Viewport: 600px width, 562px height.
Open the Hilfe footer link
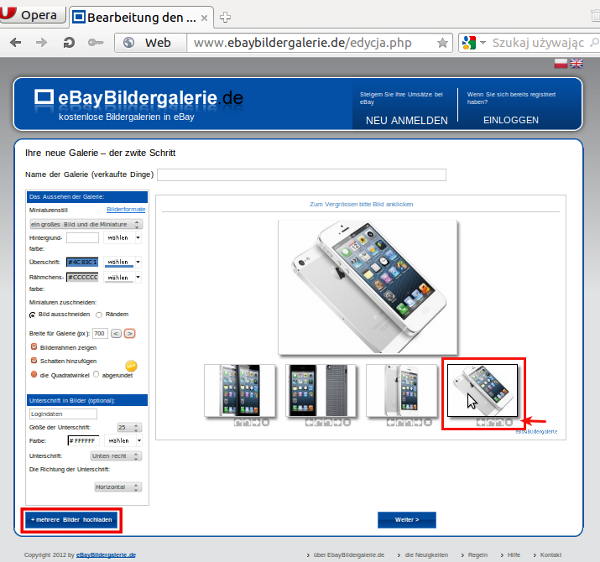pyautogui.click(x=514, y=555)
